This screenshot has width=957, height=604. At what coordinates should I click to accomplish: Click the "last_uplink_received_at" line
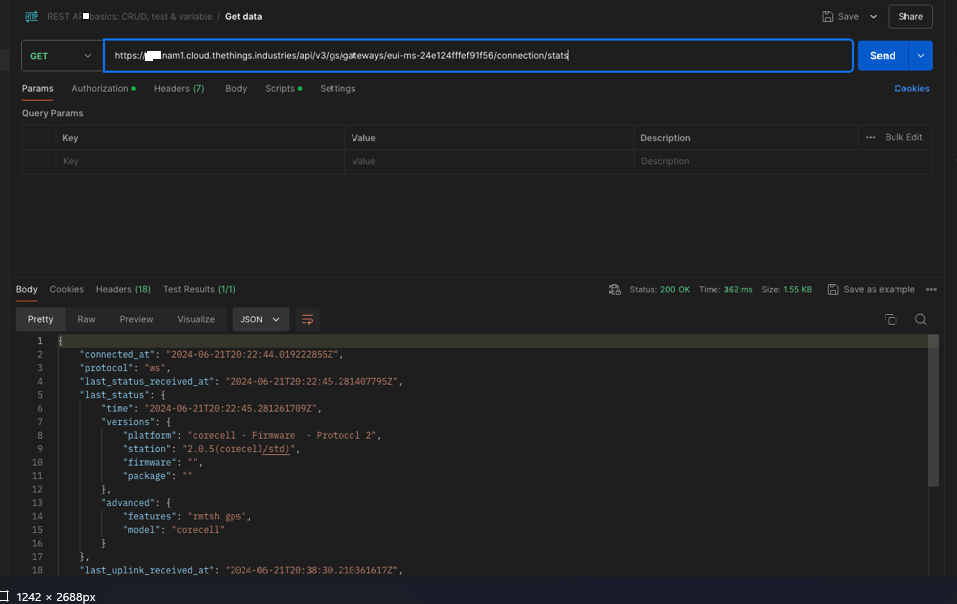(241, 570)
